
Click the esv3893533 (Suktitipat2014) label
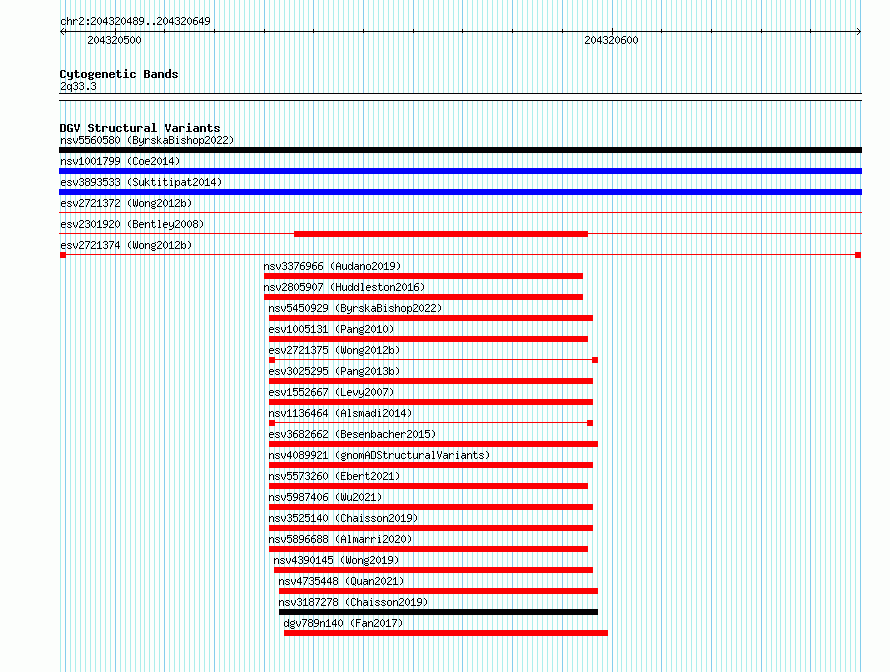coord(141,182)
